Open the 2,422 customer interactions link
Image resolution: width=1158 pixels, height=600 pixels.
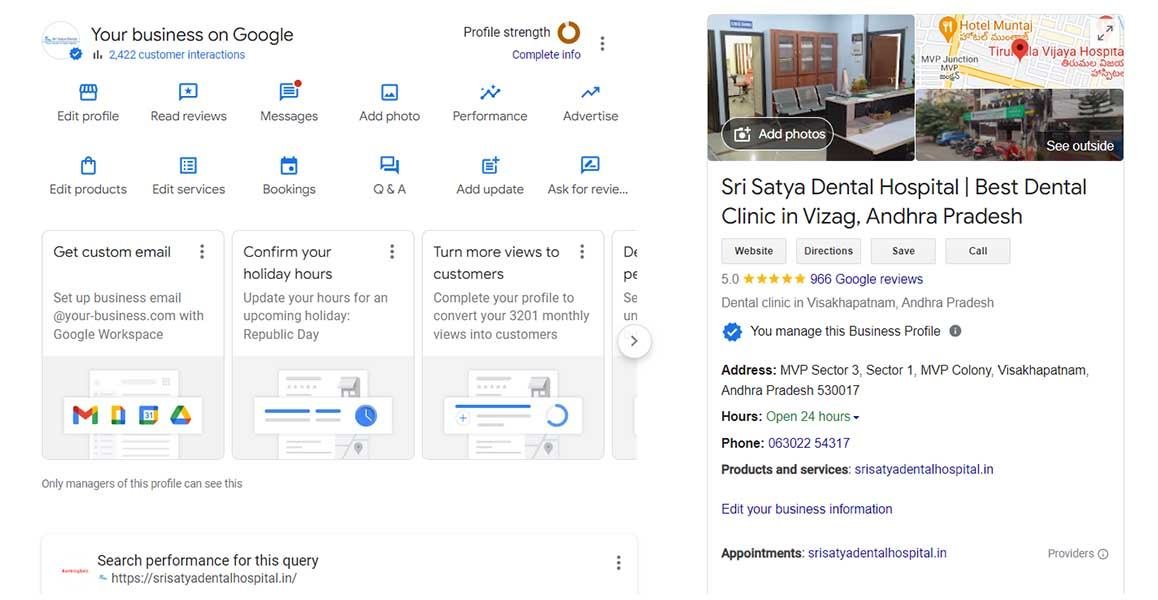(177, 55)
